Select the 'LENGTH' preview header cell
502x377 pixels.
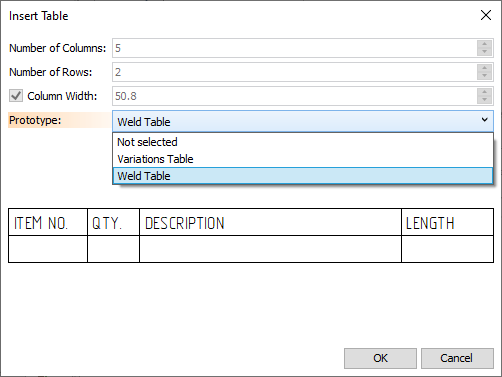(x=447, y=222)
